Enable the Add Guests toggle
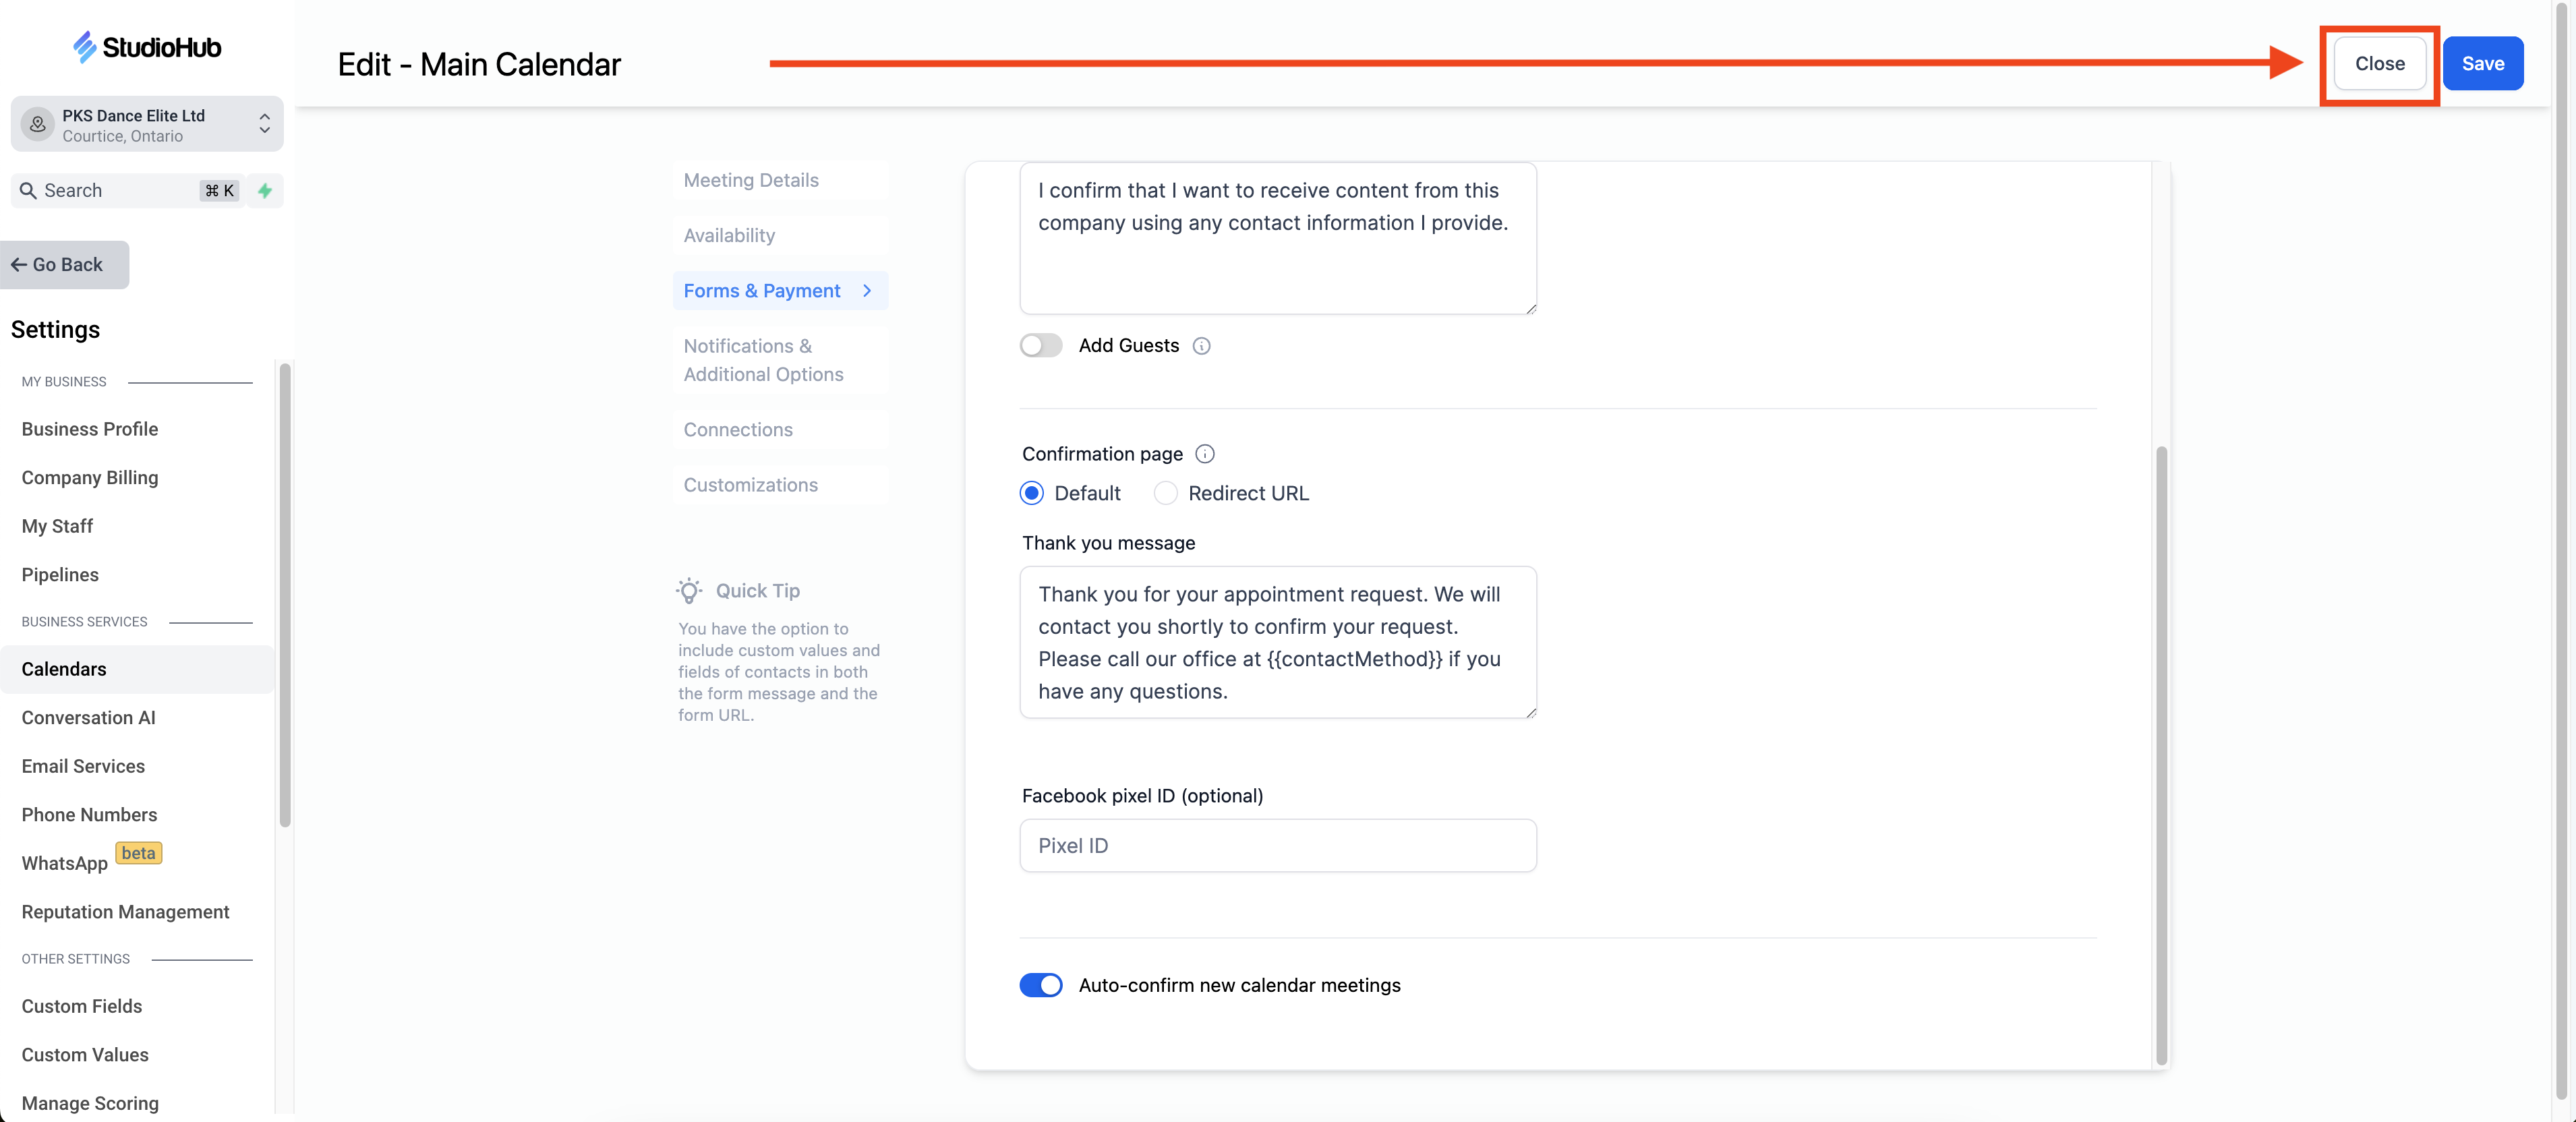This screenshot has width=2576, height=1122. point(1040,346)
